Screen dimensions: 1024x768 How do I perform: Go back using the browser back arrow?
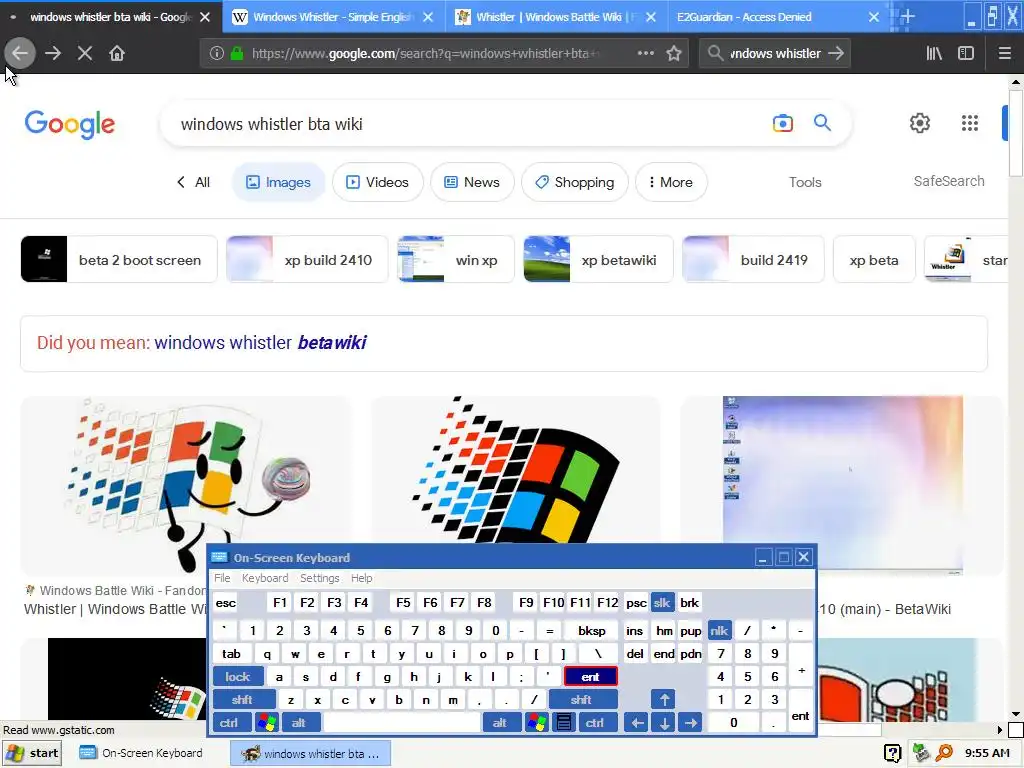(20, 53)
